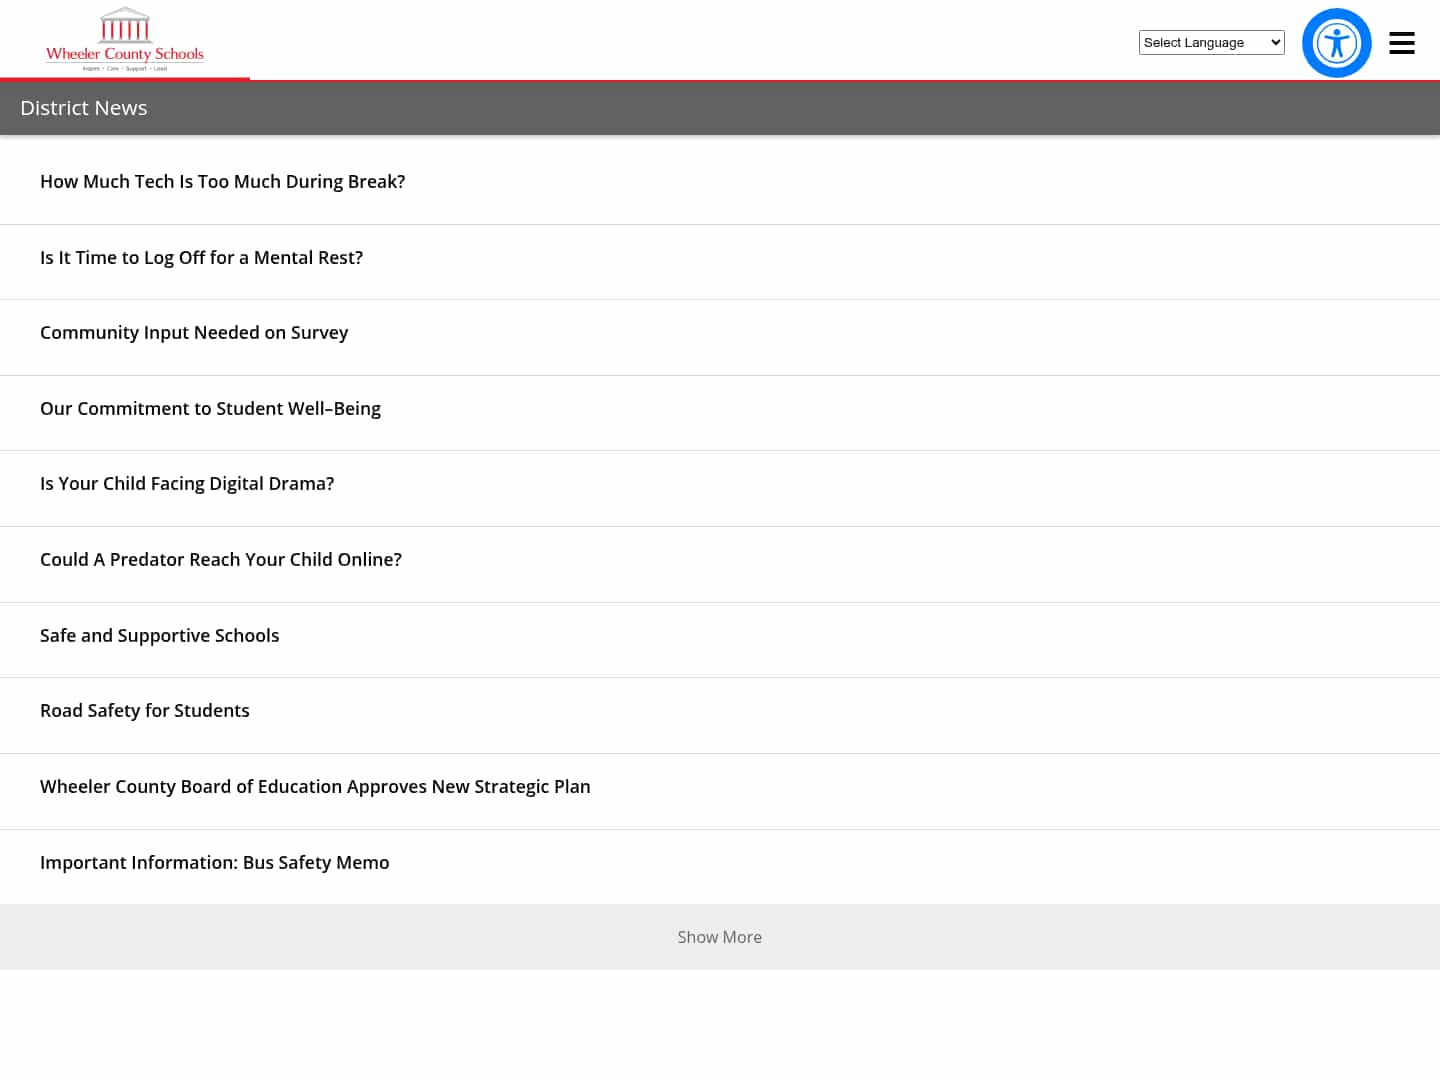This screenshot has width=1440, height=1080.
Task: Click the District News header bar
Action: pos(720,108)
